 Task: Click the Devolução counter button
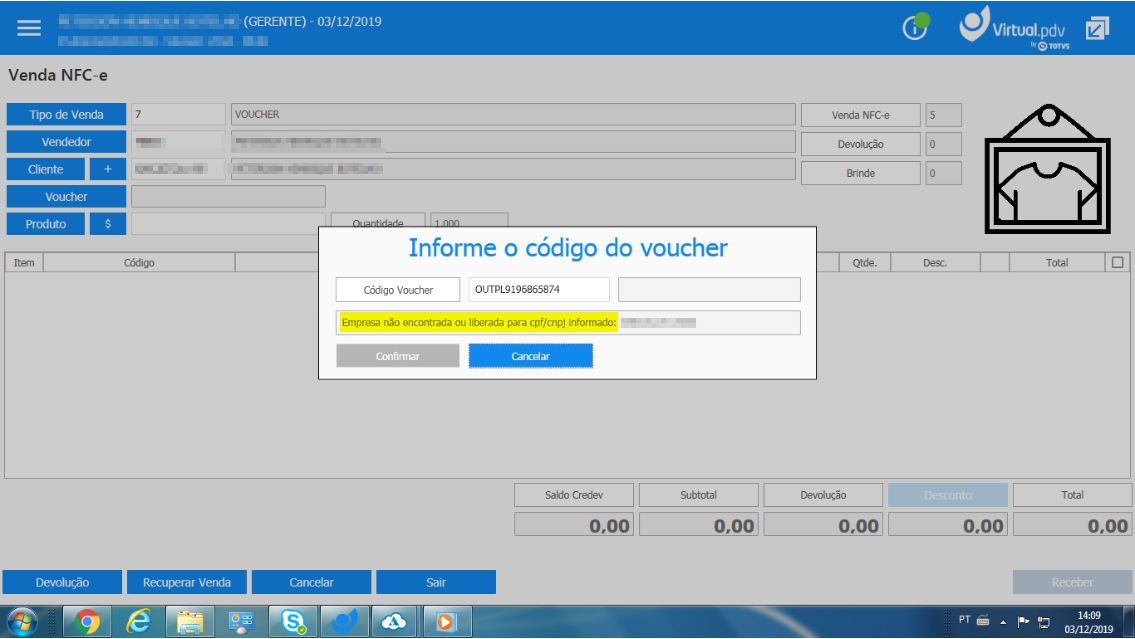[x=861, y=144]
